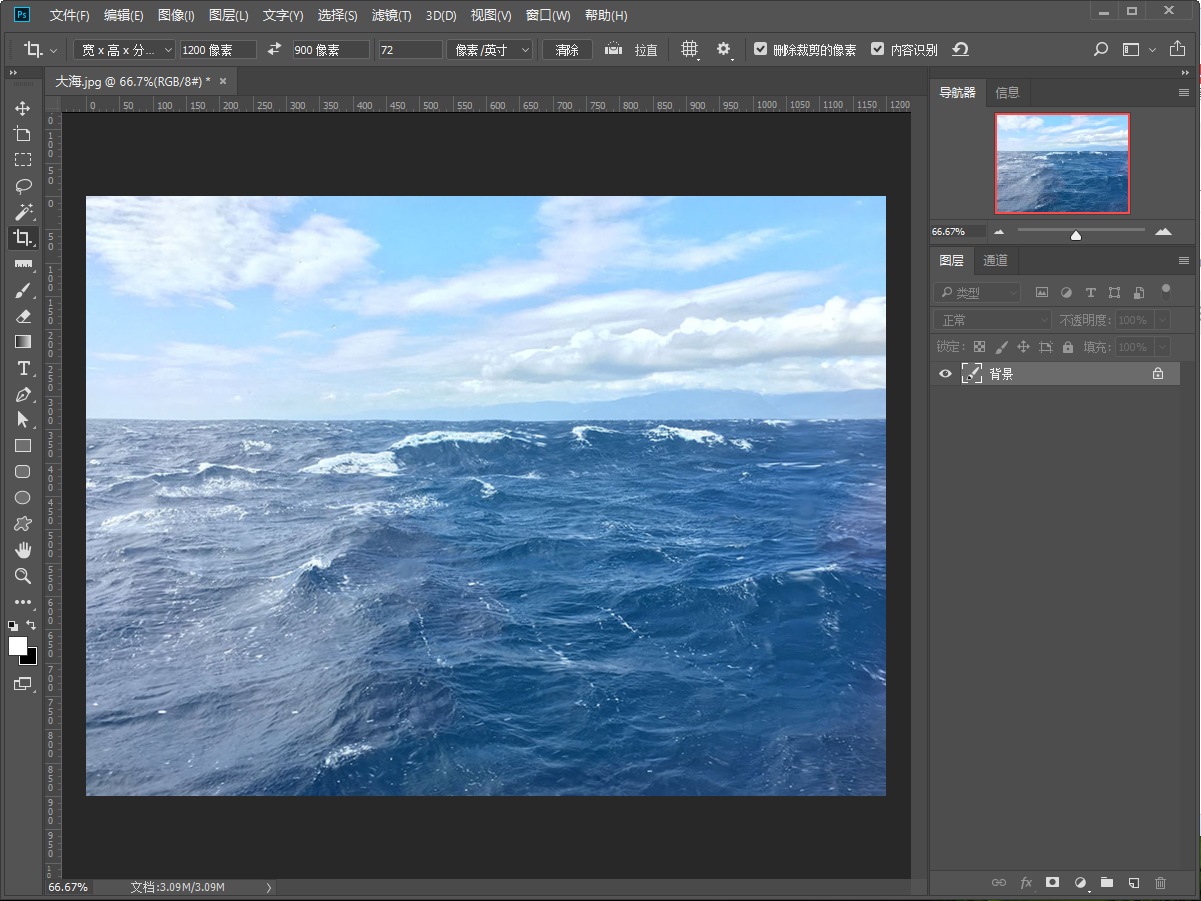Create a new layer

(x=1133, y=883)
